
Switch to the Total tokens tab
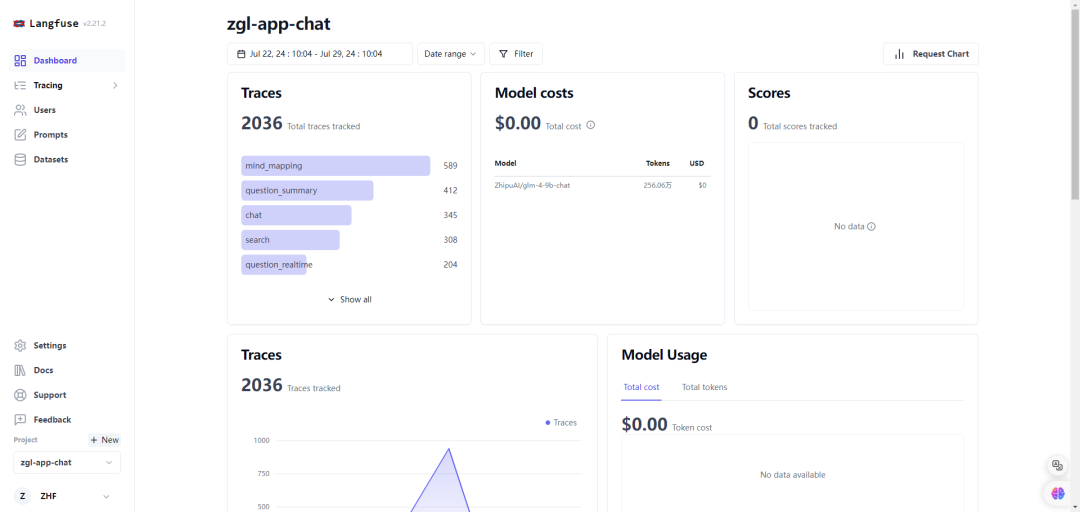click(704, 387)
